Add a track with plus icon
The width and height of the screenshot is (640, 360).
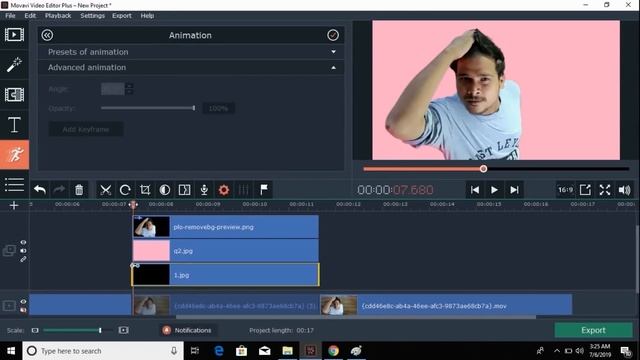coord(14,205)
